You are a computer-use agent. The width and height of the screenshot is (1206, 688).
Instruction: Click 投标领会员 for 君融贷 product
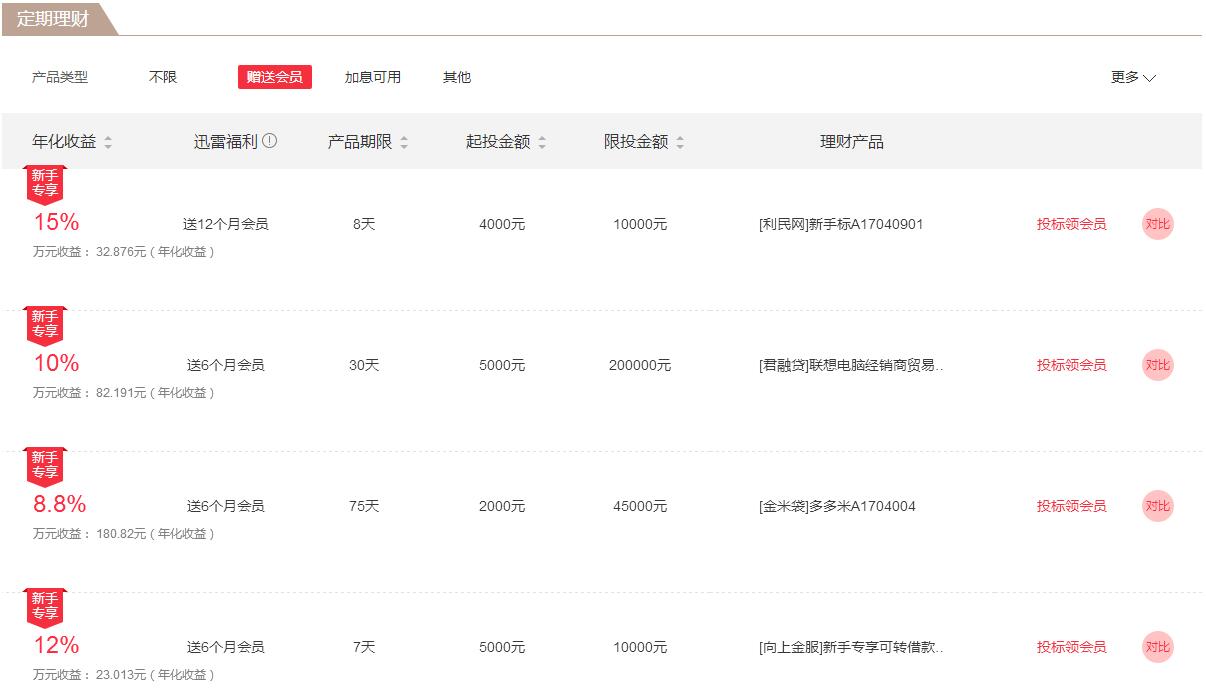1071,365
